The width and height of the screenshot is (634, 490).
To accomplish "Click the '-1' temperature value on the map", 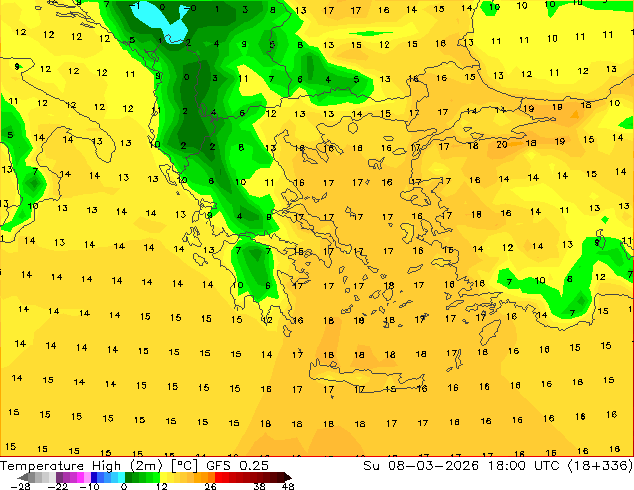I will tap(135, 6).
